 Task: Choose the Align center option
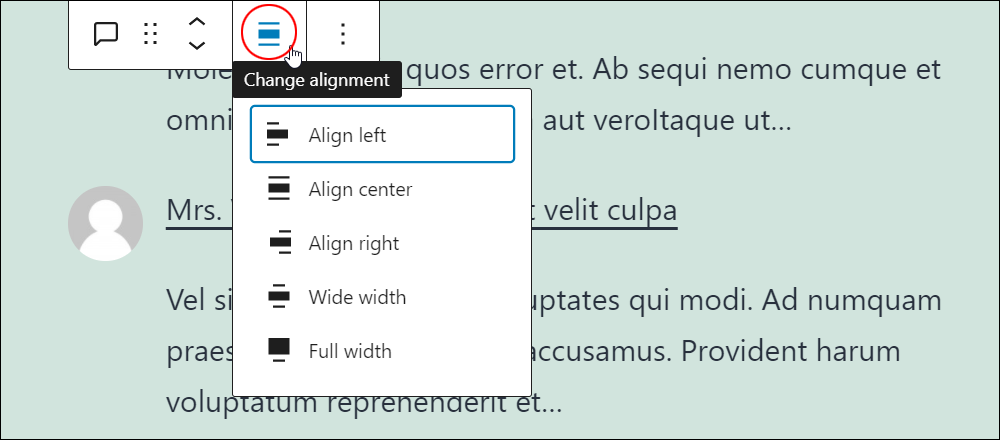[x=382, y=189]
